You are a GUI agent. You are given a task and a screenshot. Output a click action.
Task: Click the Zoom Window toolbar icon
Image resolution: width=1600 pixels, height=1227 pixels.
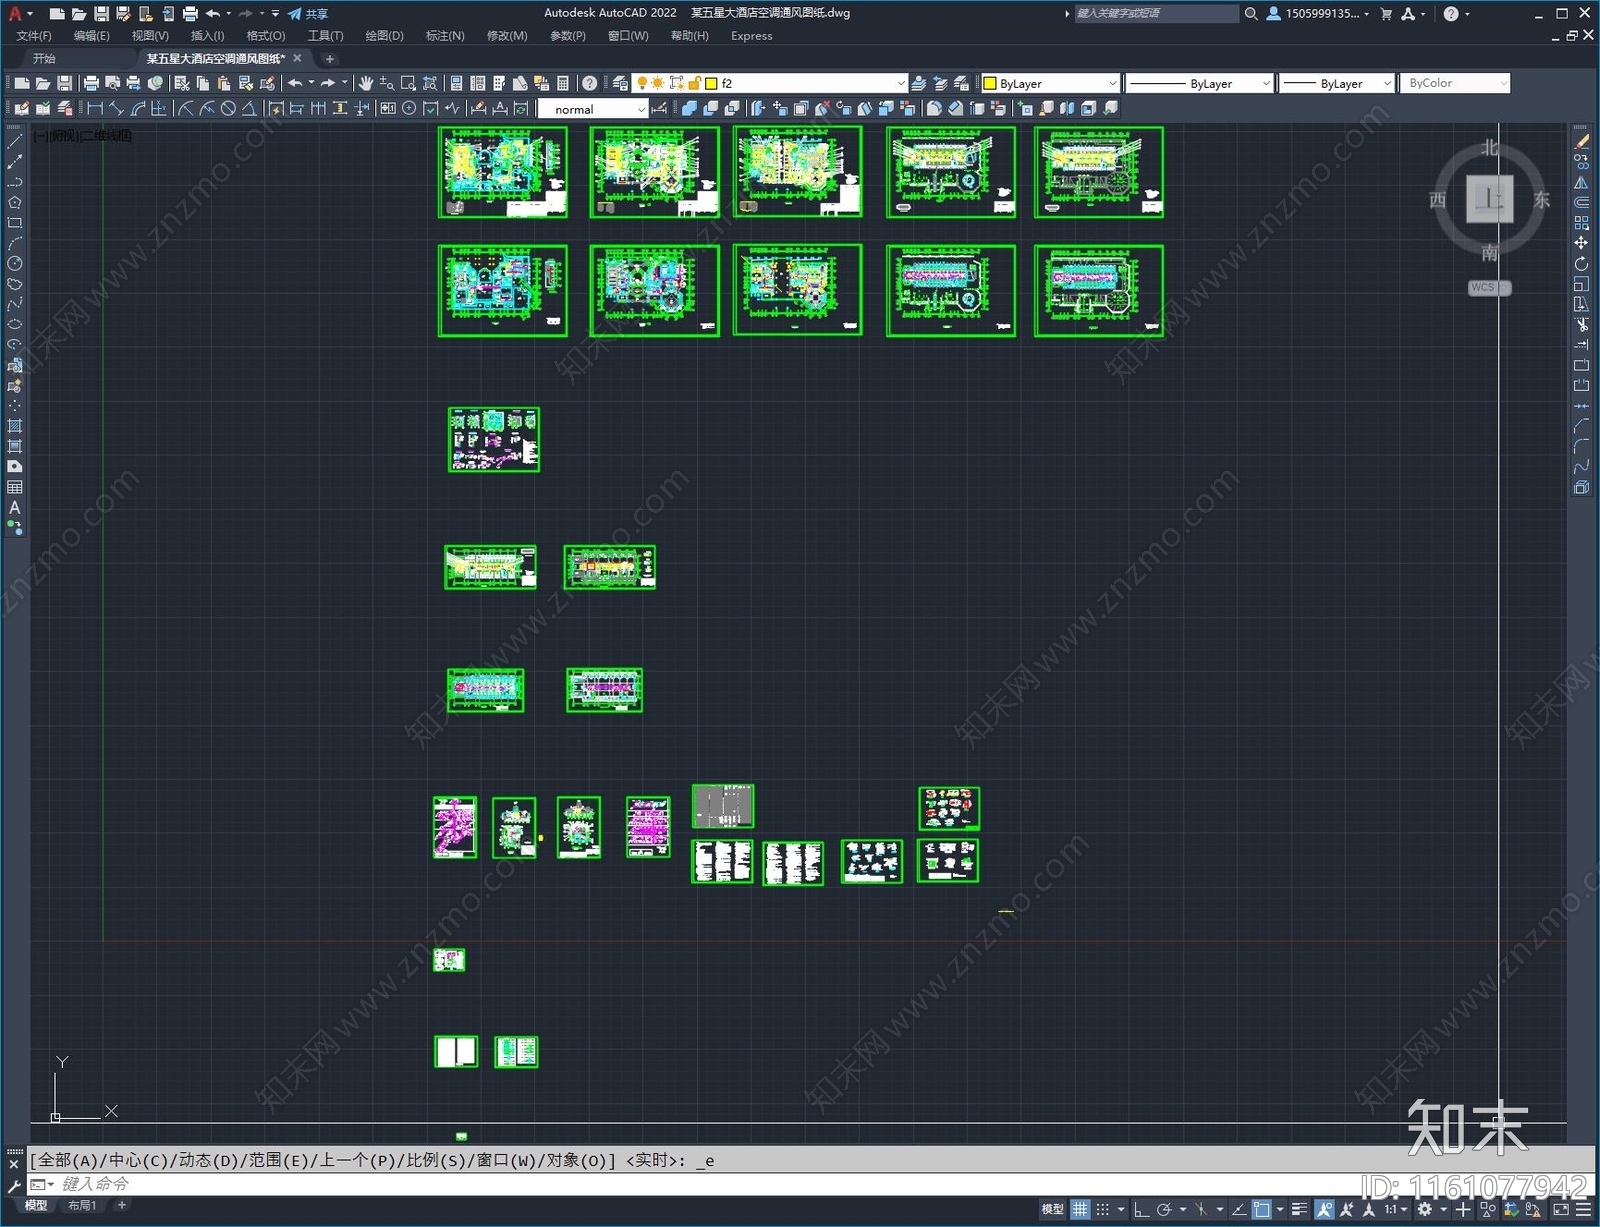(x=408, y=83)
